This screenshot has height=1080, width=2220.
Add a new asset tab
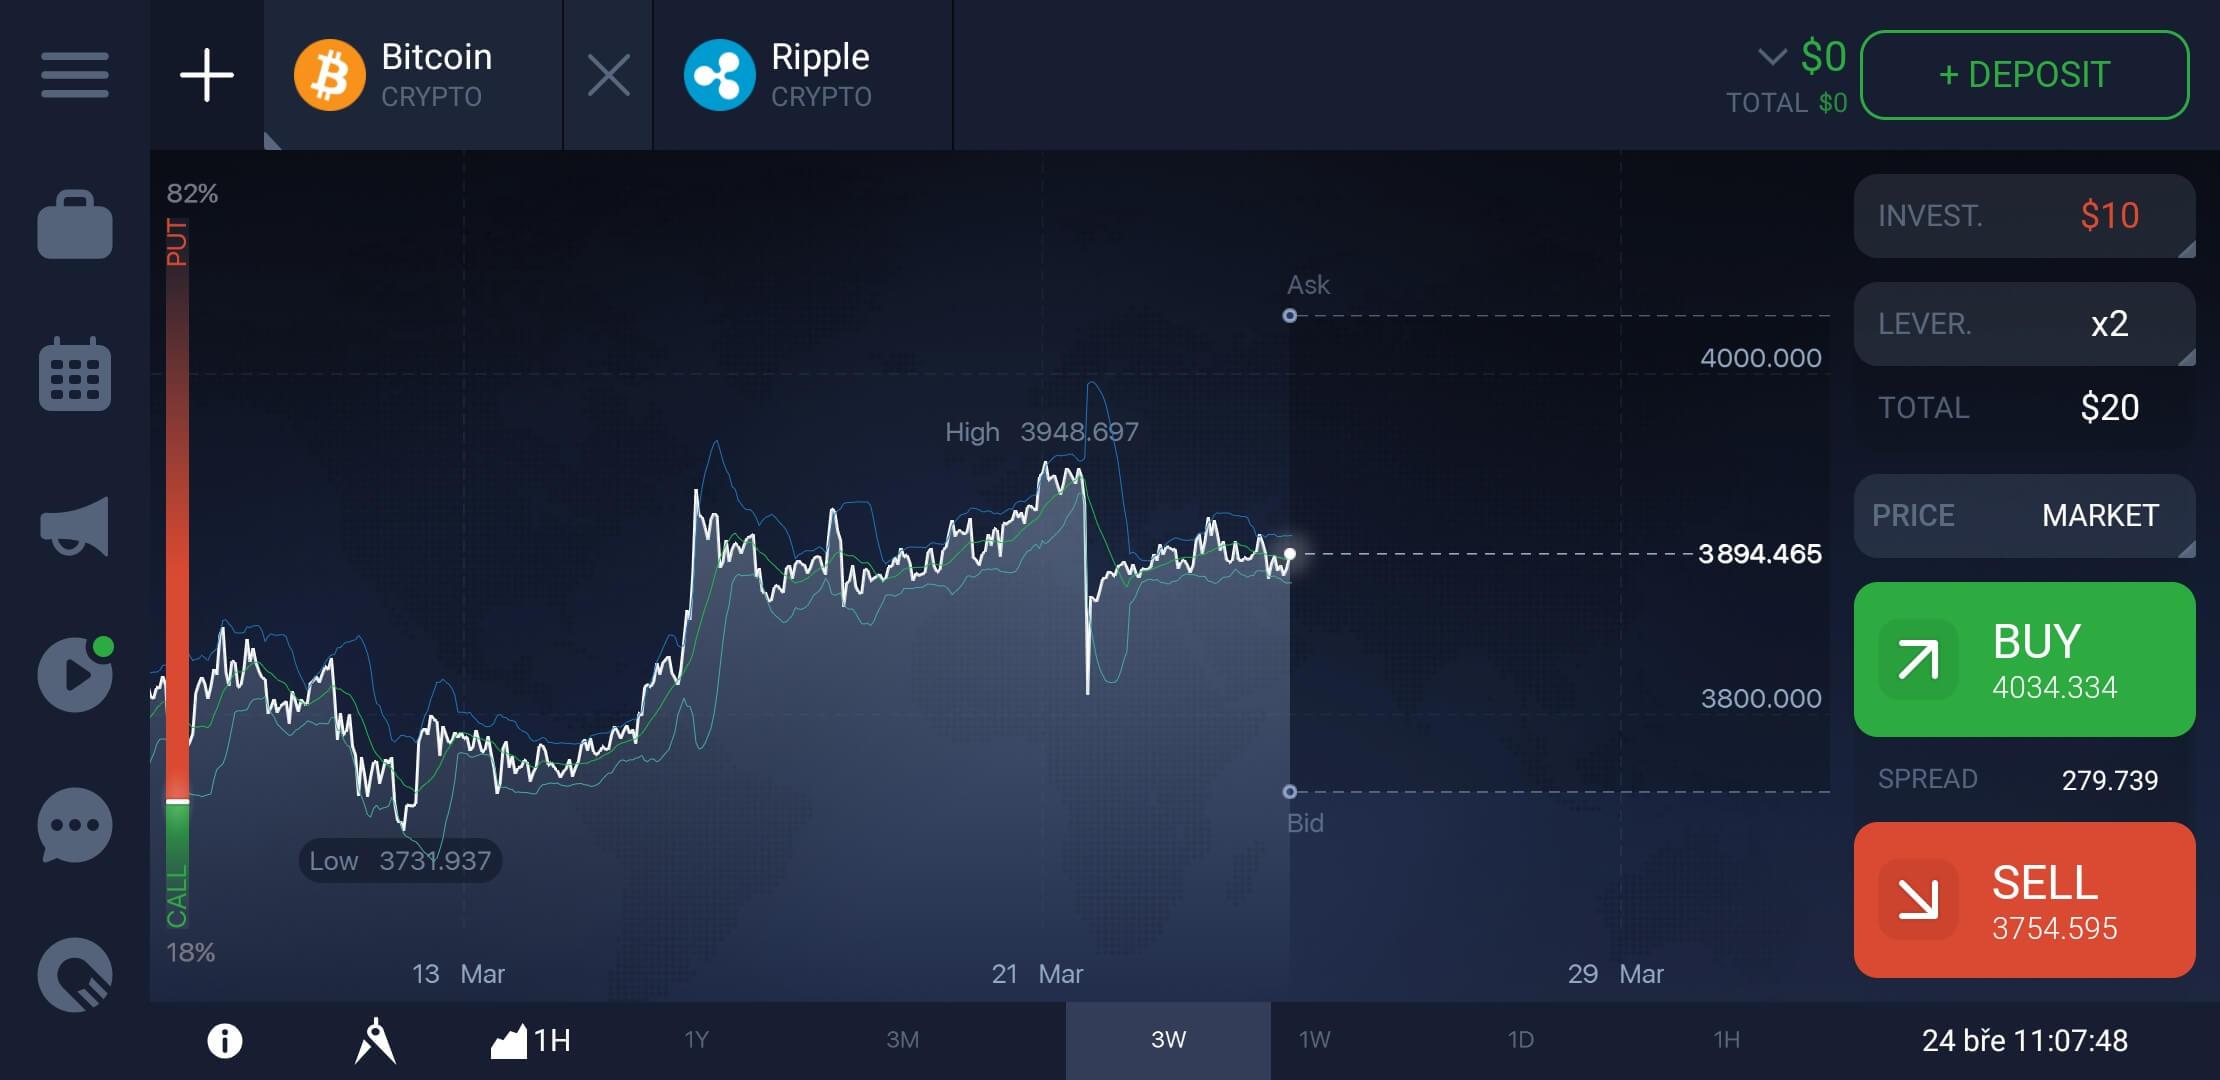pos(207,75)
